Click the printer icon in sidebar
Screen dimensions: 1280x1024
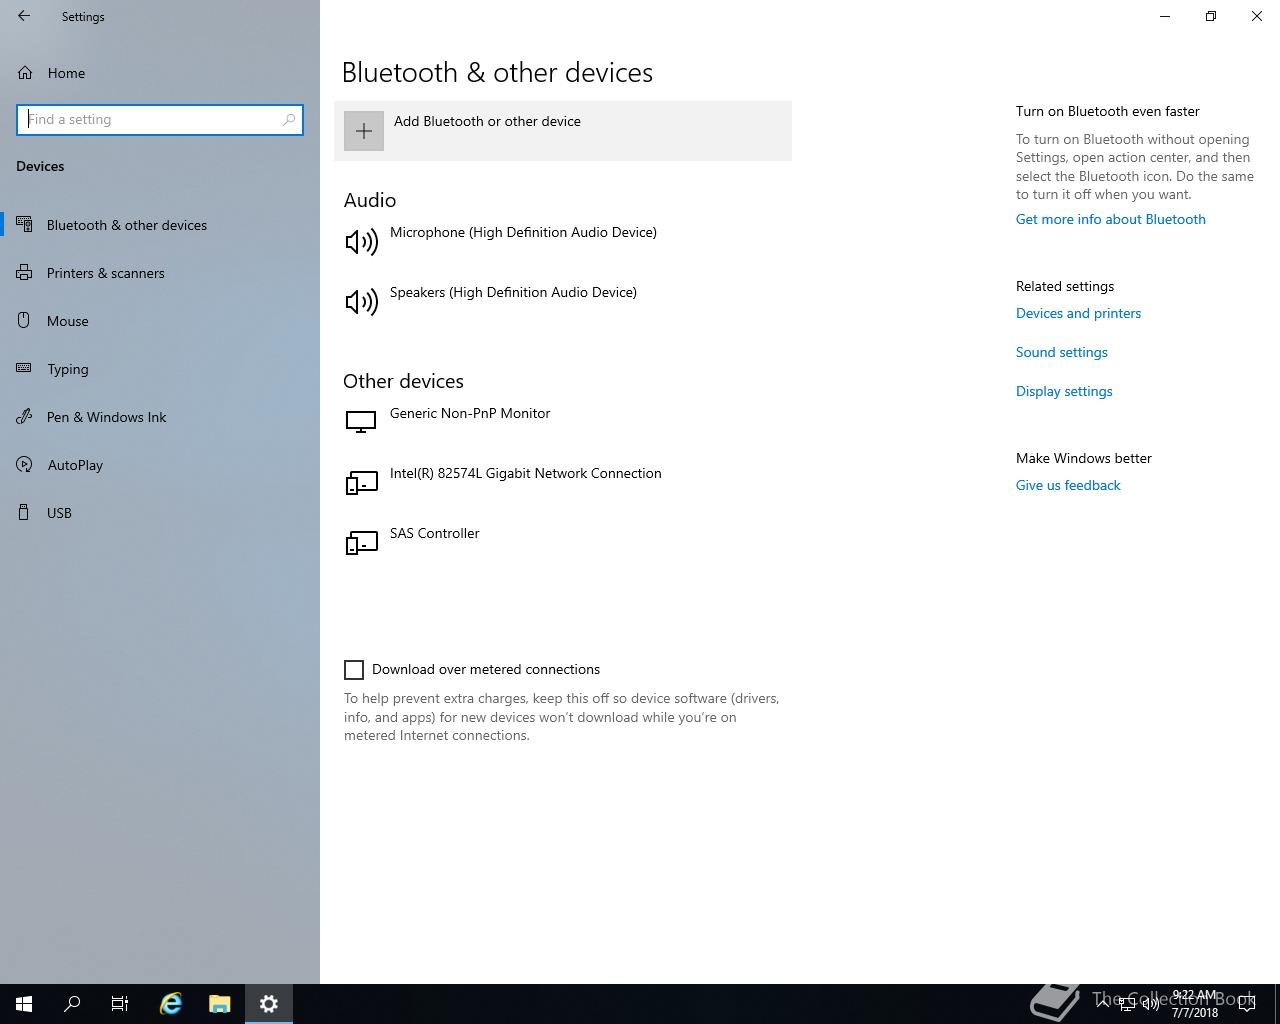24,273
